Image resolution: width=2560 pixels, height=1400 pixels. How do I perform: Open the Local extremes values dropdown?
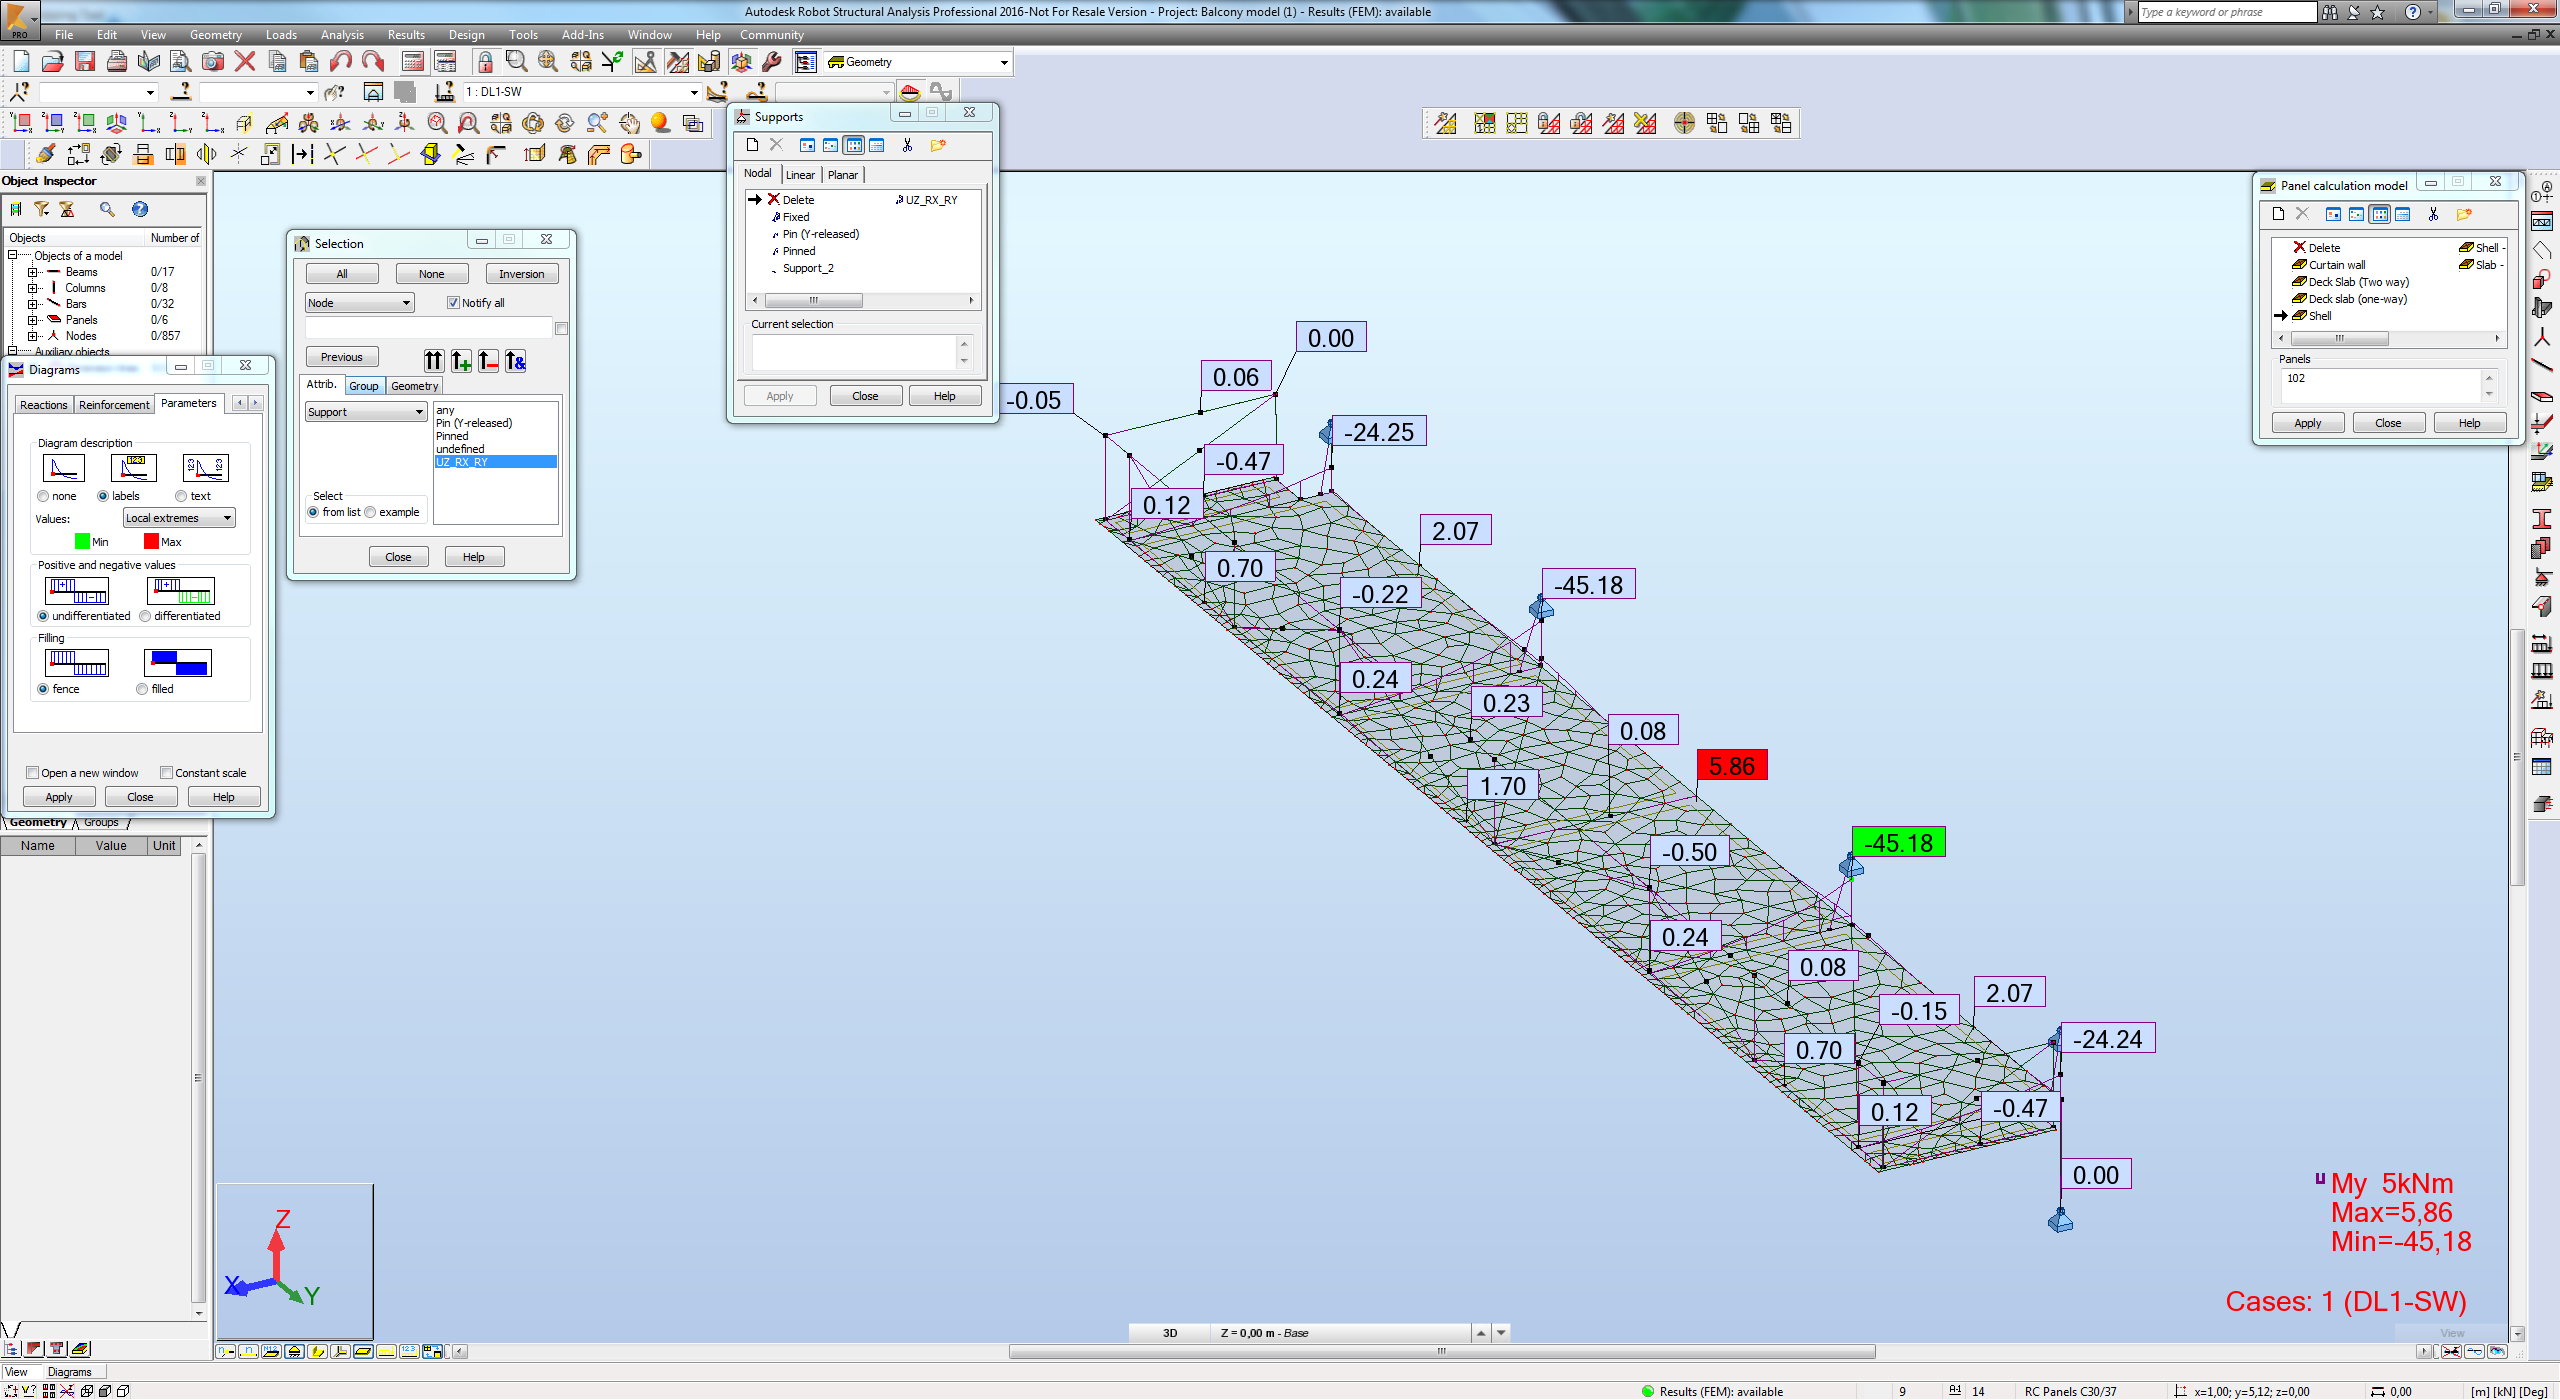coord(179,518)
